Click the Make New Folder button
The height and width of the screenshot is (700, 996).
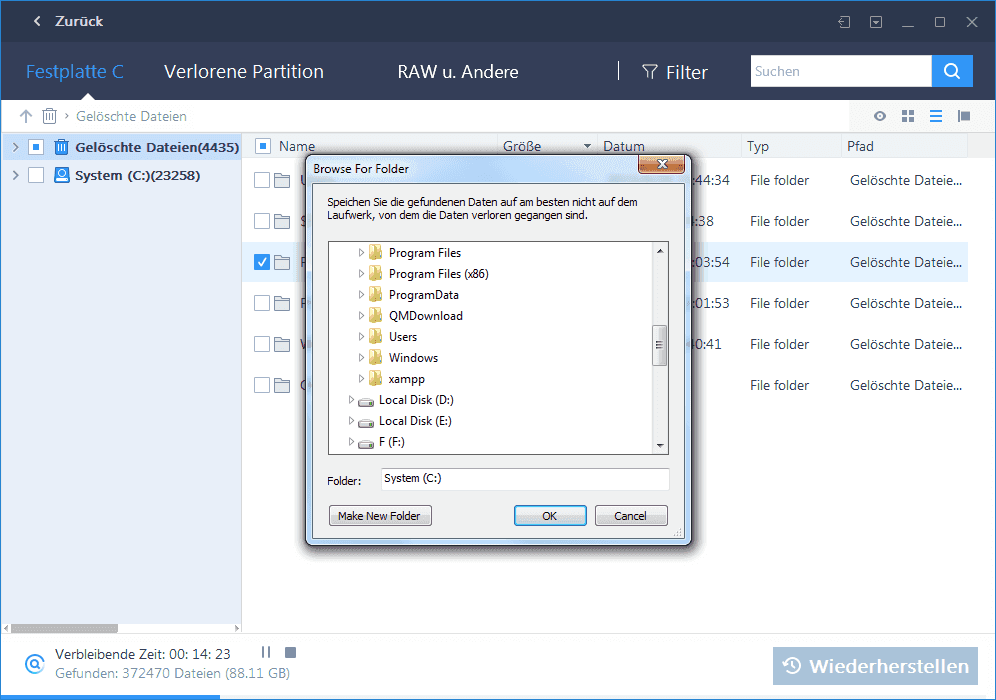click(x=380, y=516)
